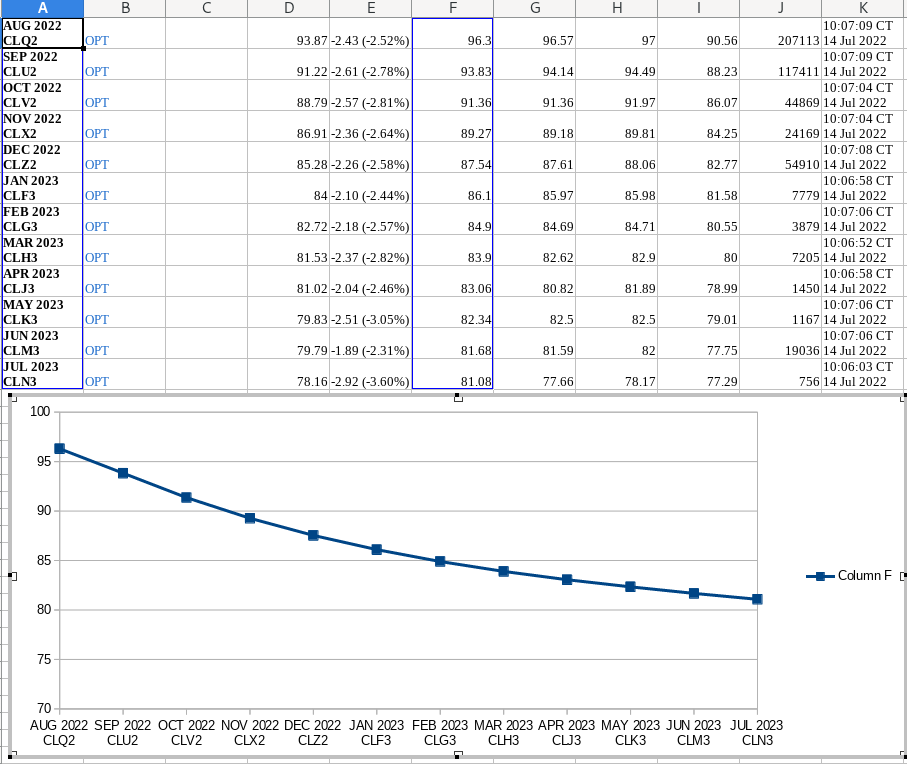Viewport: 907px width, 764px height.
Task: Click the OPT link in the AUG 2022 row
Action: [97, 41]
